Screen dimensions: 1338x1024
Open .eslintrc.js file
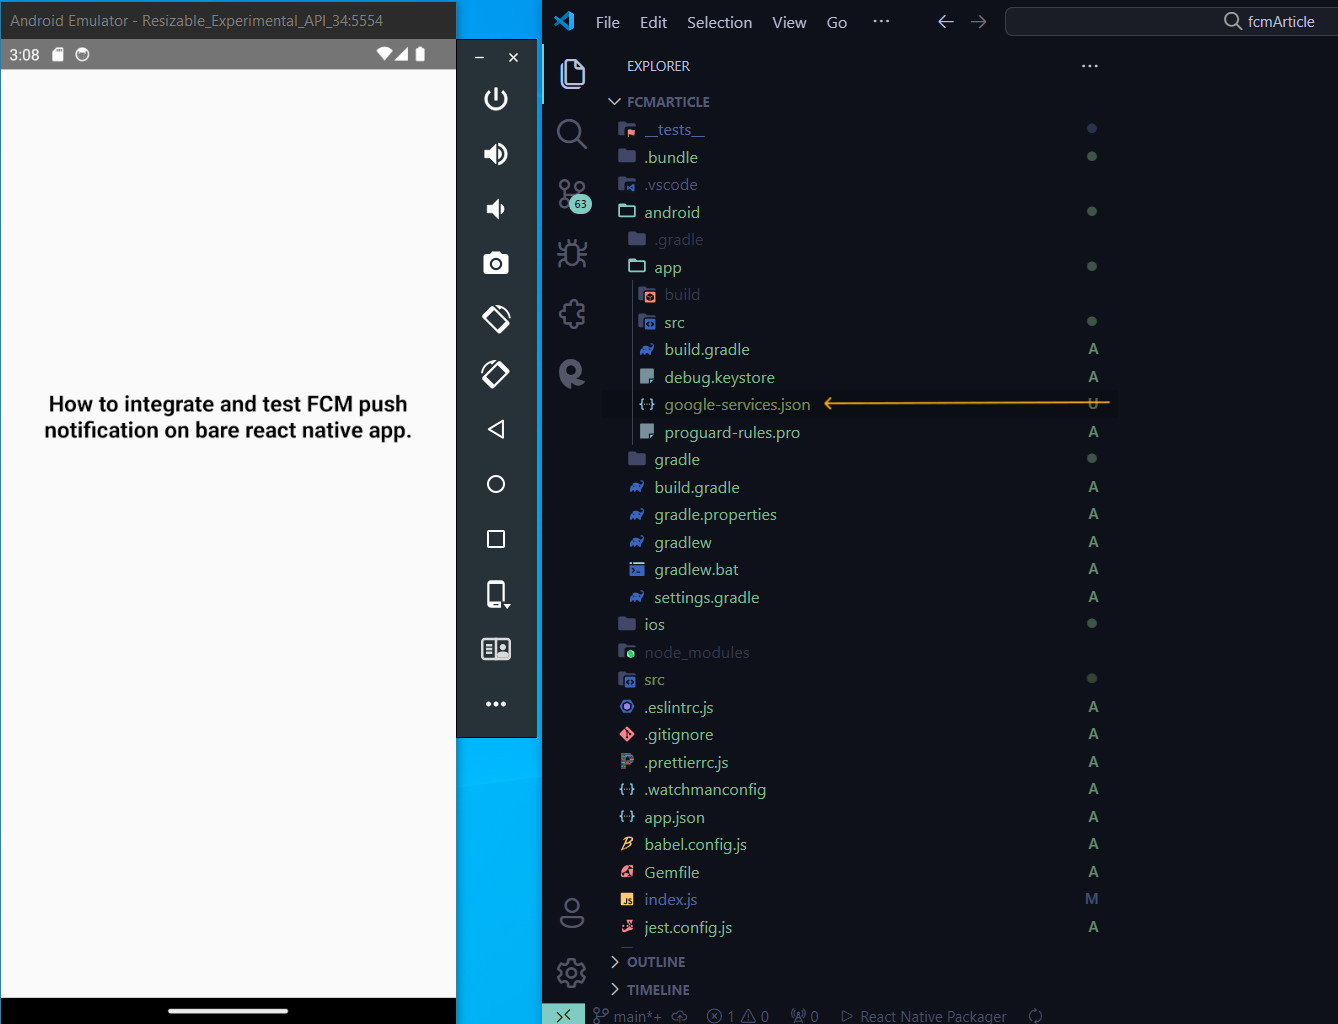[x=860, y=707]
